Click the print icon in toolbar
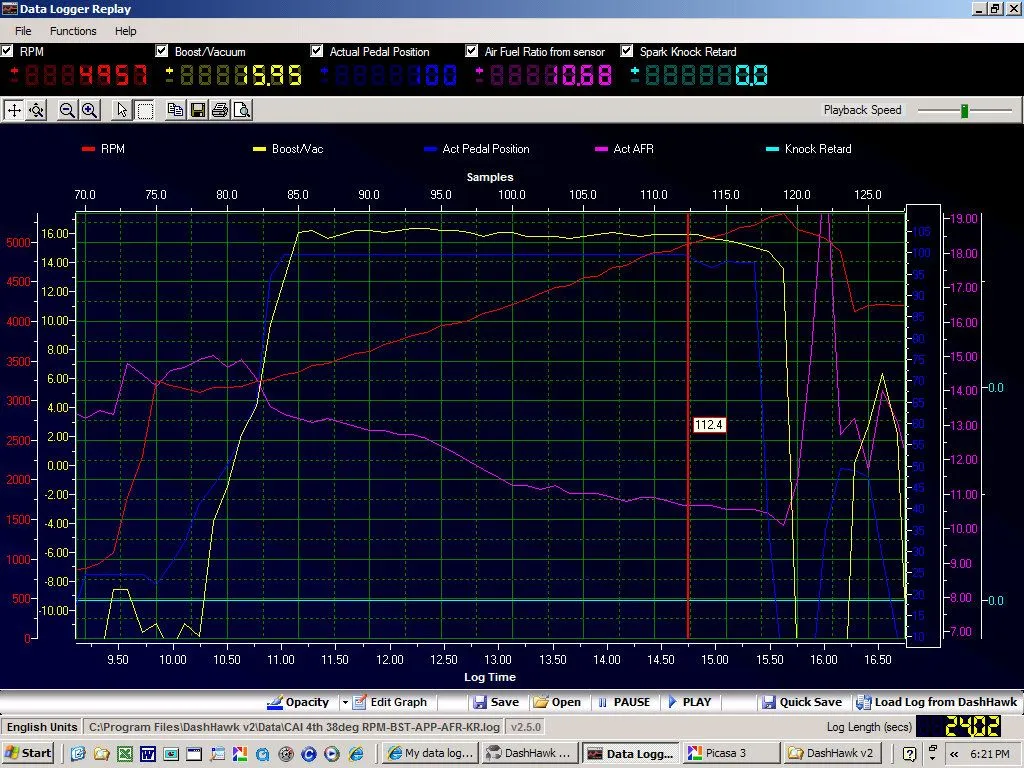The height and width of the screenshot is (768, 1024). 220,110
